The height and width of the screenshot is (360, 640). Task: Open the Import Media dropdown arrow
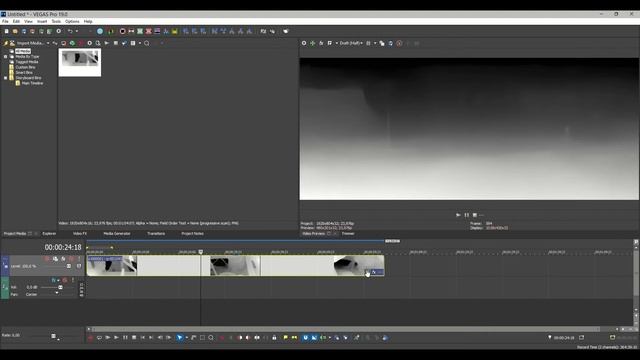coord(48,43)
